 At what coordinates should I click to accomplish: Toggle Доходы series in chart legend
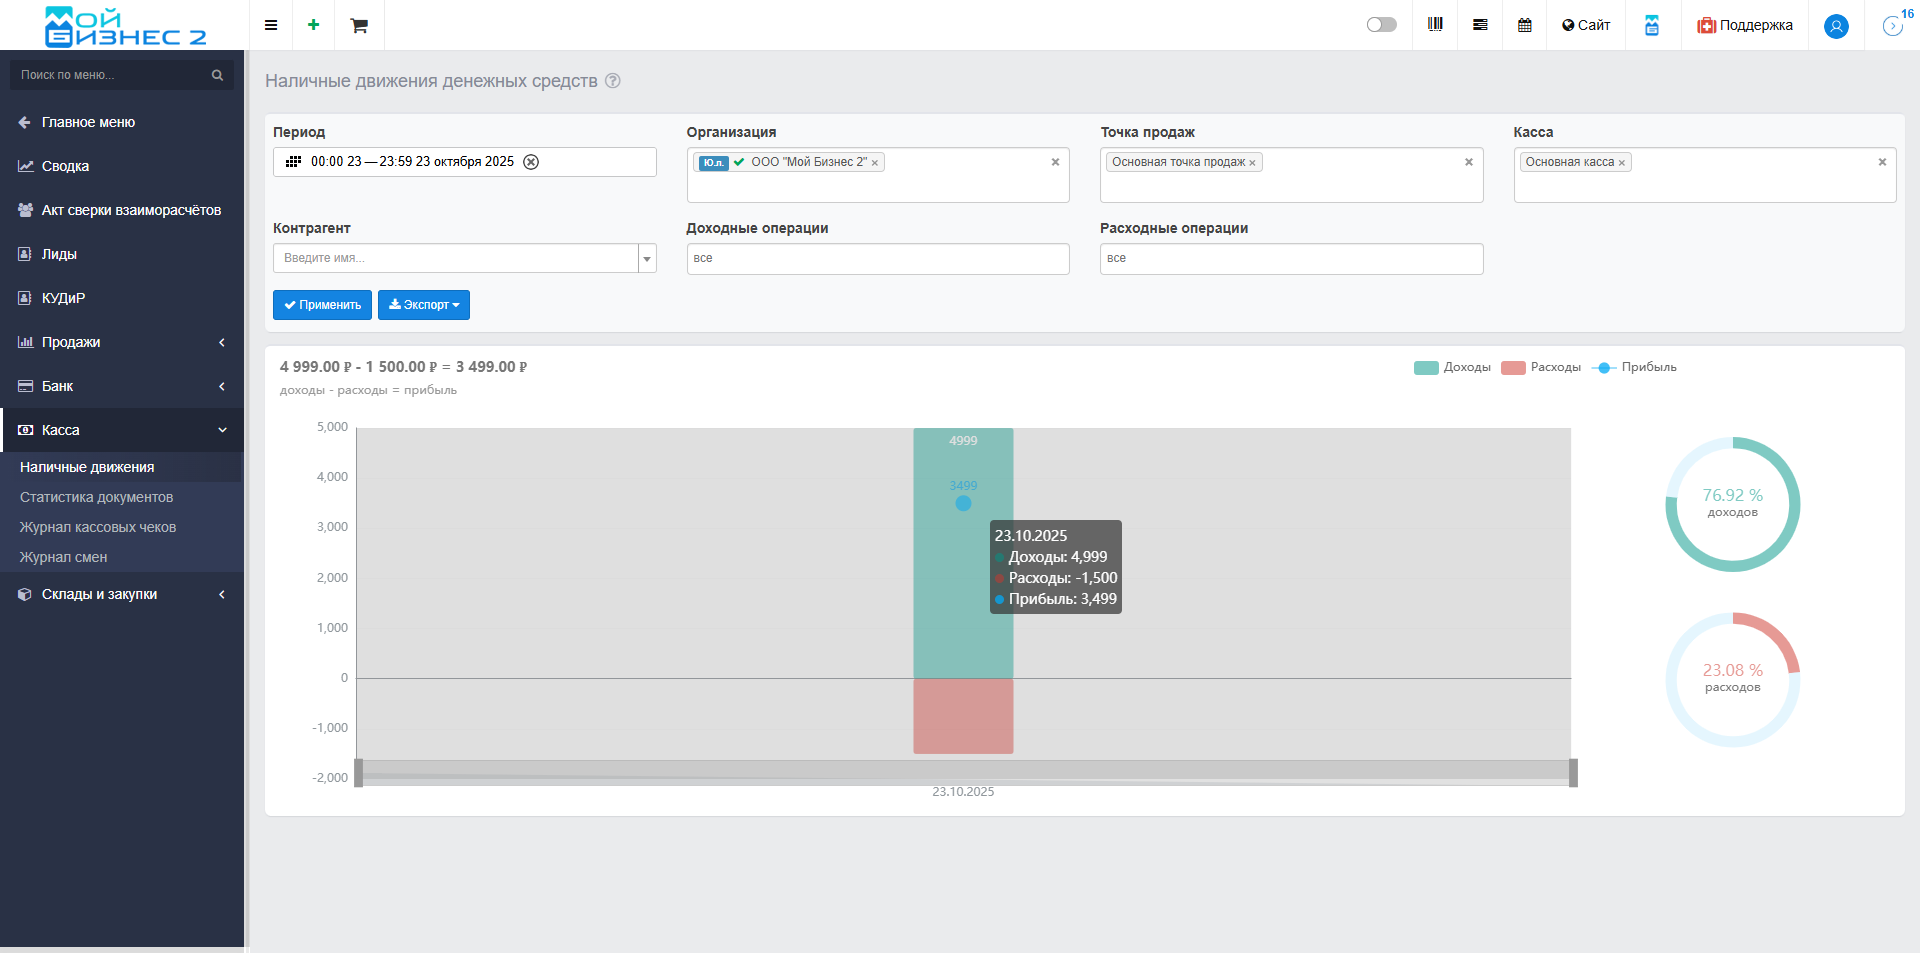(1452, 368)
